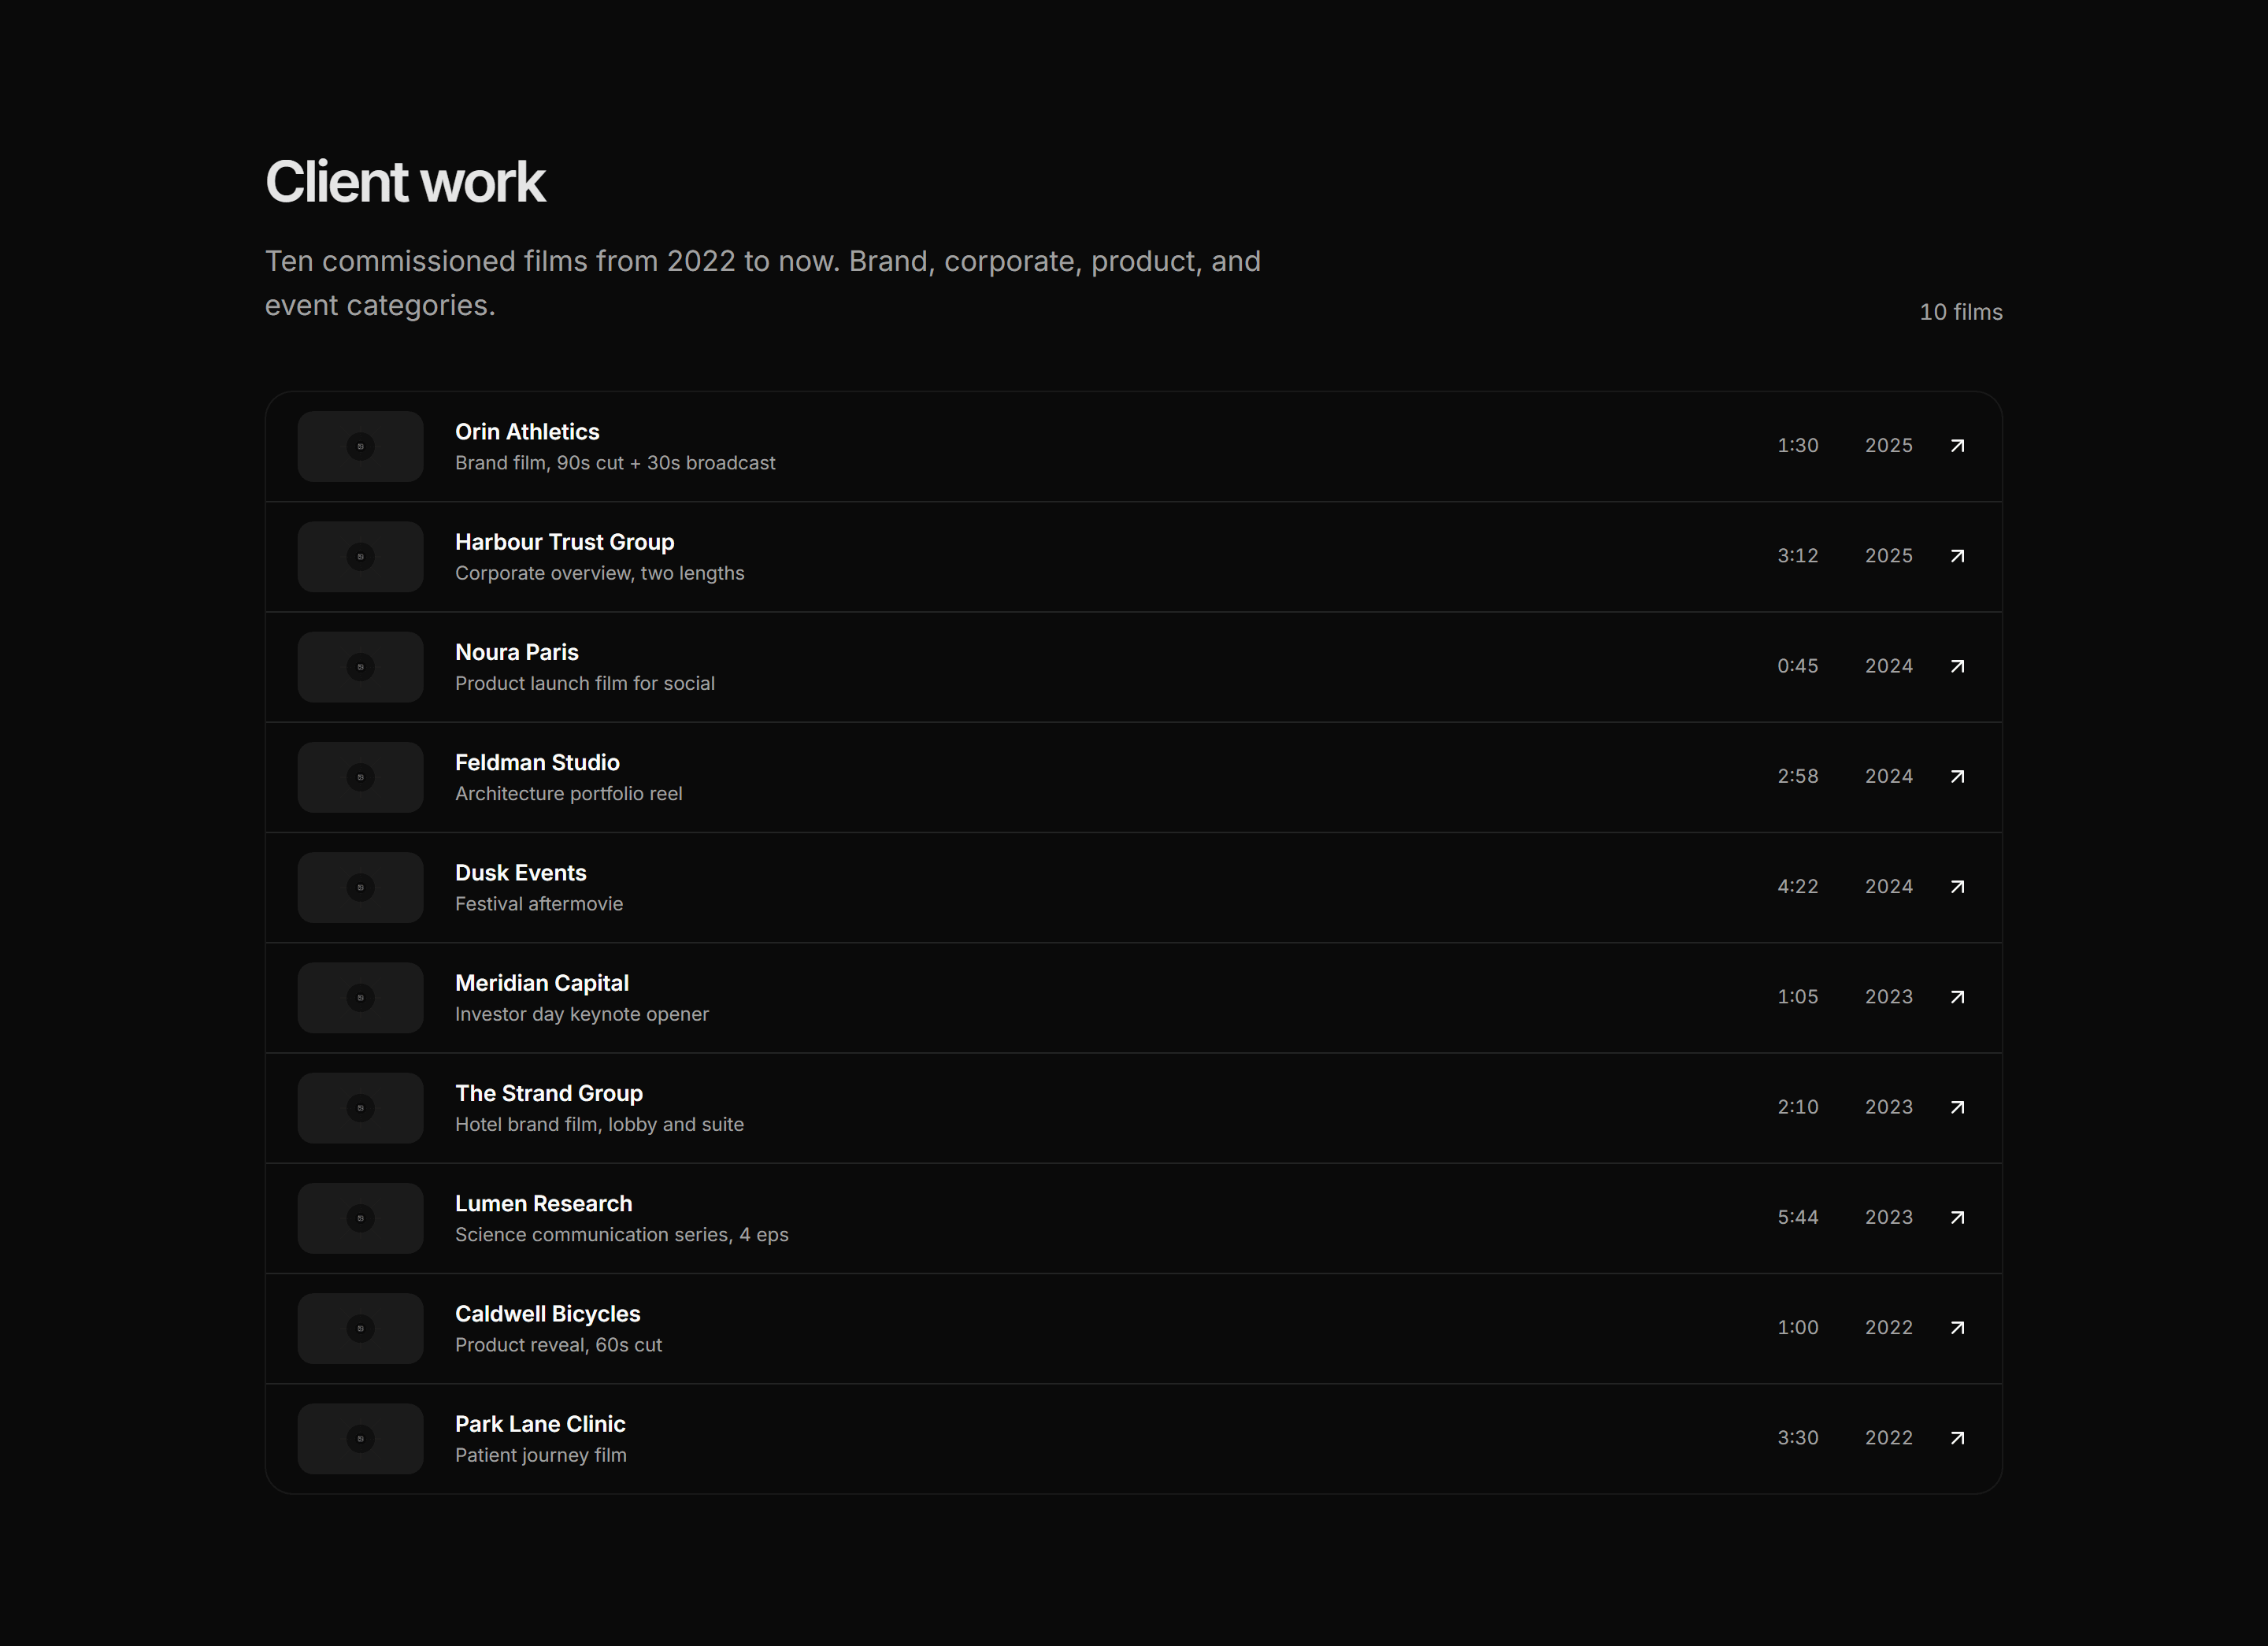Open the Noura Paris arrow icon
The width and height of the screenshot is (2268, 1646).
click(x=1957, y=666)
